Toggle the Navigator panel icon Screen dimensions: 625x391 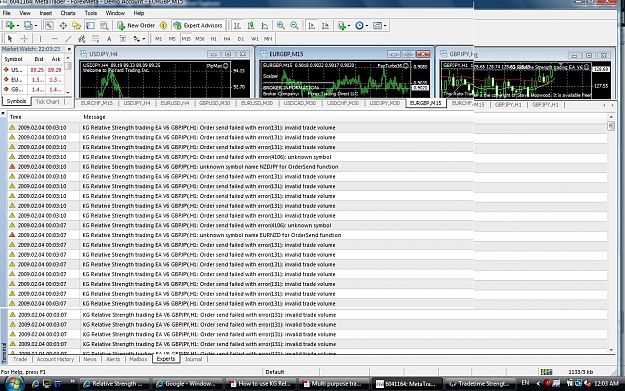pyautogui.click(x=77, y=26)
